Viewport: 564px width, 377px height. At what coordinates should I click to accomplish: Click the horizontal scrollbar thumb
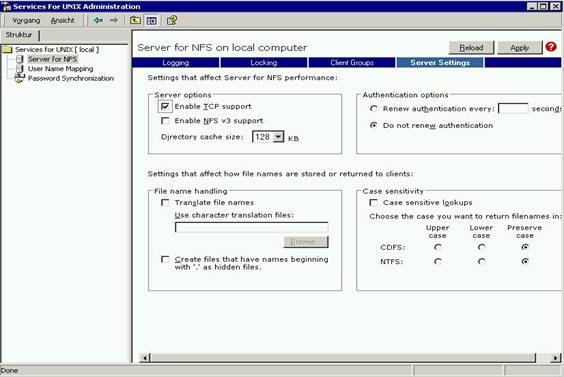coord(343,358)
